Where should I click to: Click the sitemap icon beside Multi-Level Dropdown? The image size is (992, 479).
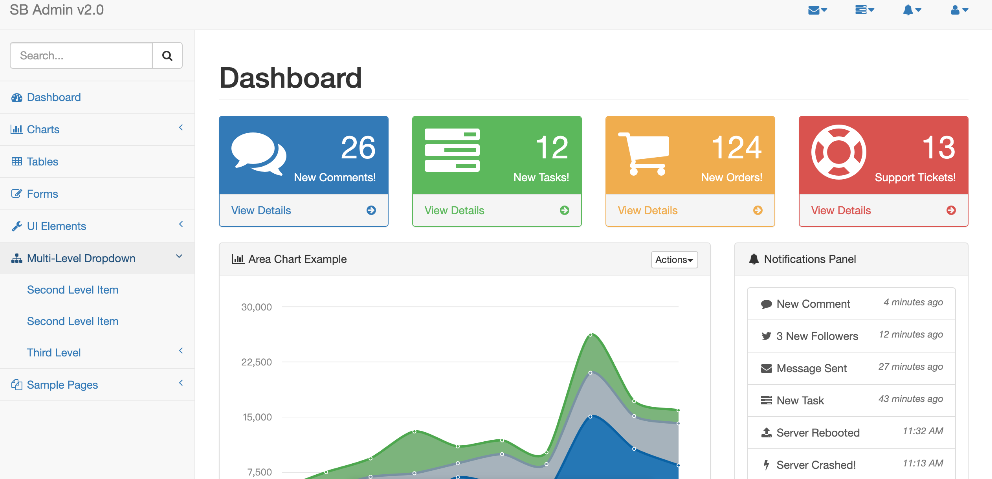coord(16,258)
